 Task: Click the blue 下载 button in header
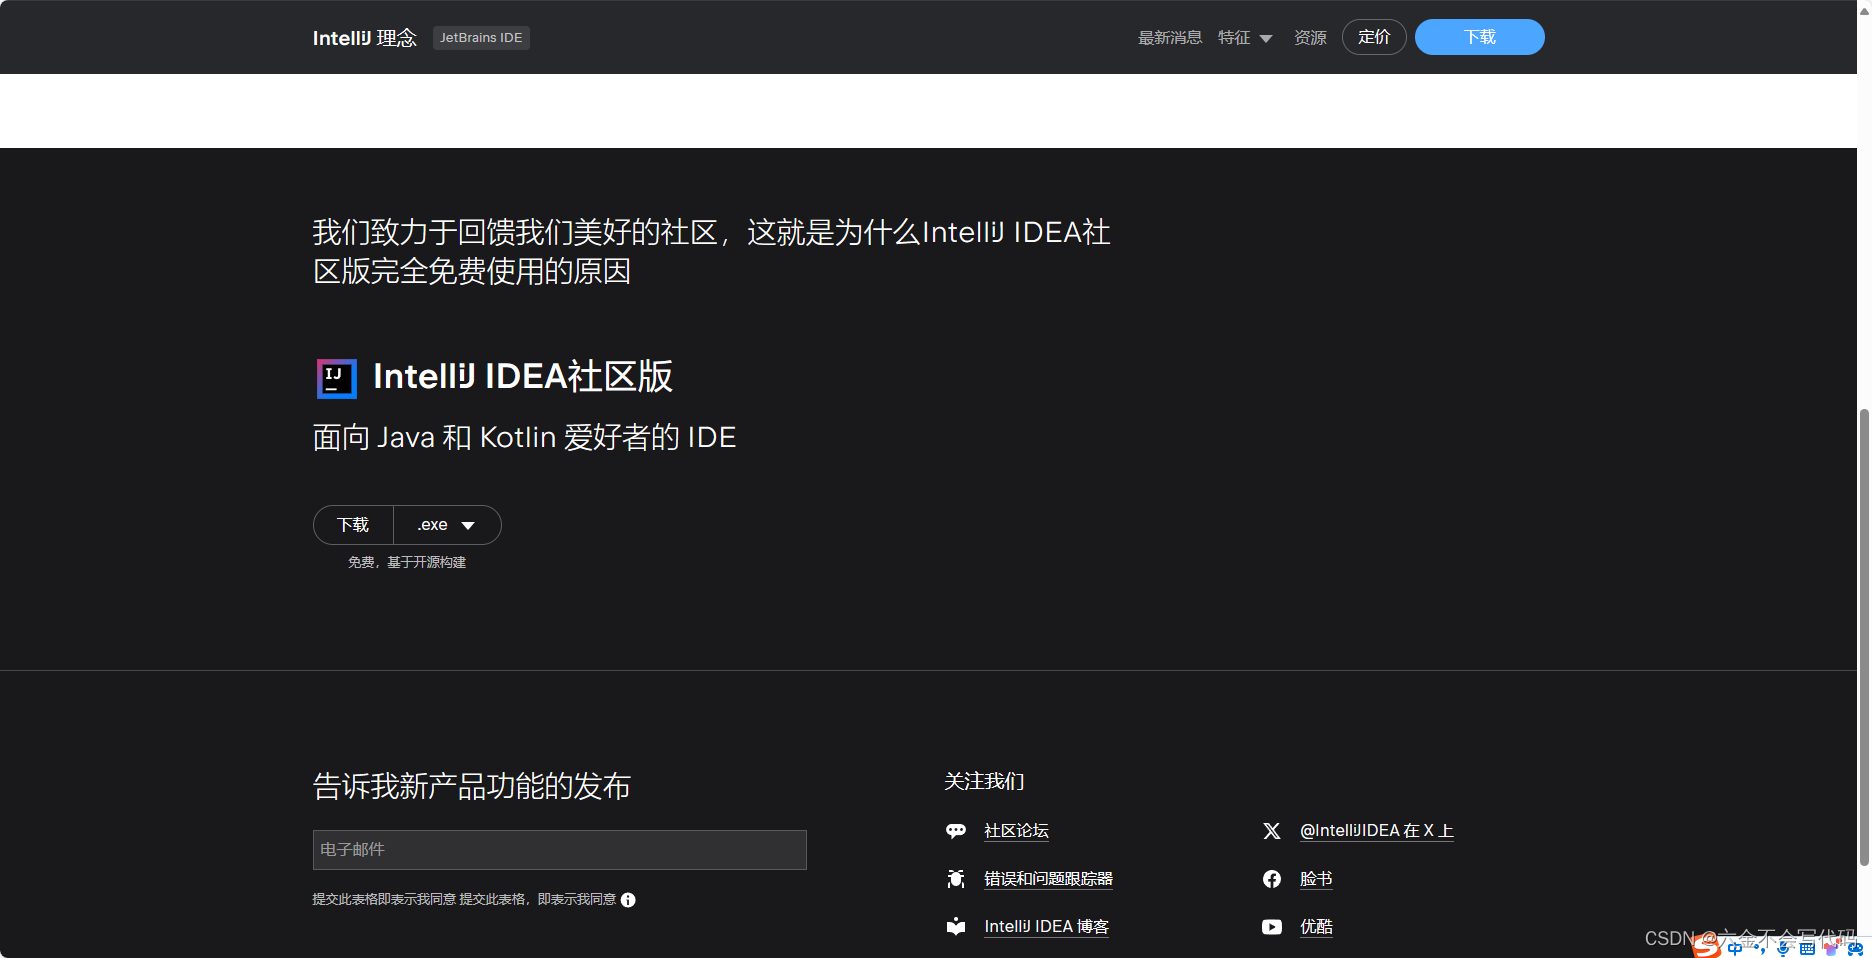[1480, 37]
